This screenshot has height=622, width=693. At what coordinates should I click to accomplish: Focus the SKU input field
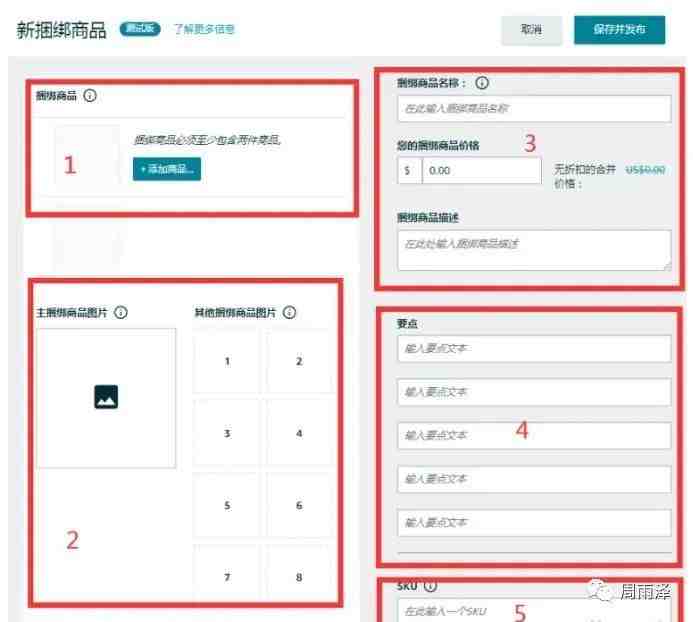pos(534,611)
